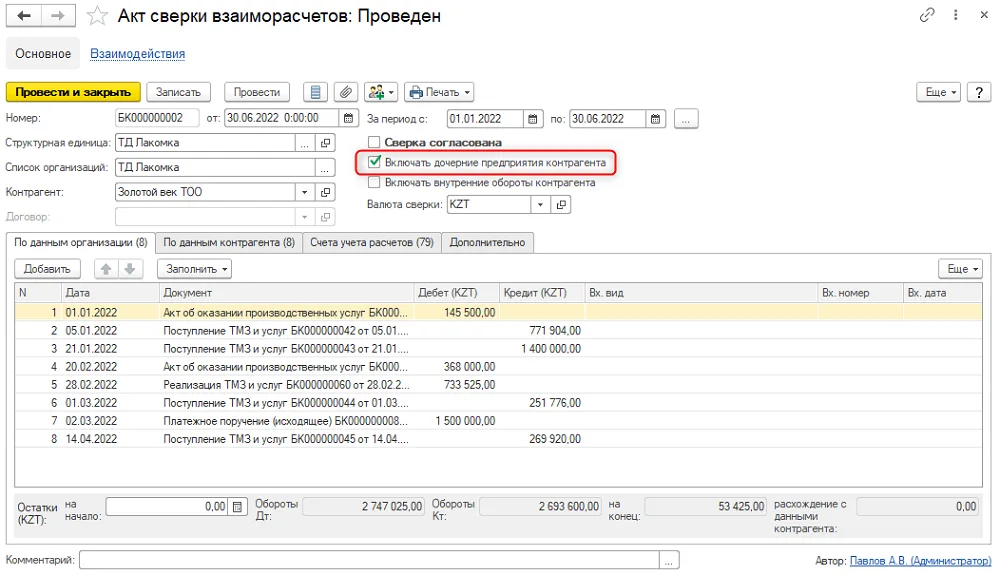Sort by the Дата column header

[x=110, y=293]
